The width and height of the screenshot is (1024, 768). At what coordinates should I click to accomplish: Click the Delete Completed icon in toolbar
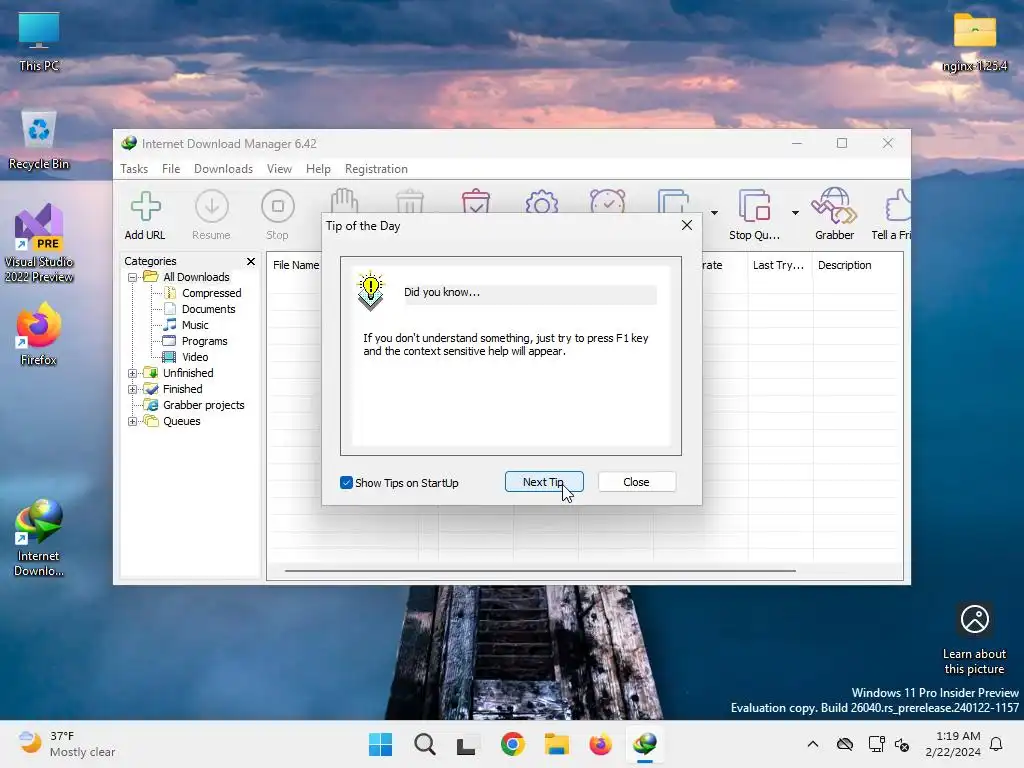pos(475,201)
